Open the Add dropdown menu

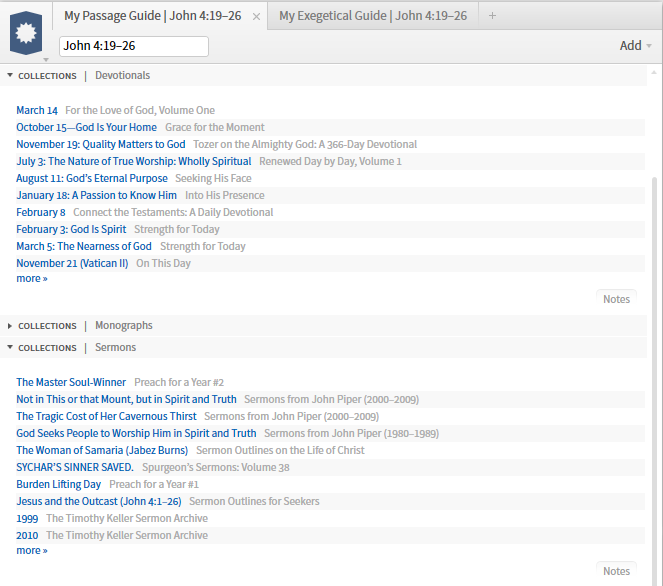pyautogui.click(x=635, y=46)
